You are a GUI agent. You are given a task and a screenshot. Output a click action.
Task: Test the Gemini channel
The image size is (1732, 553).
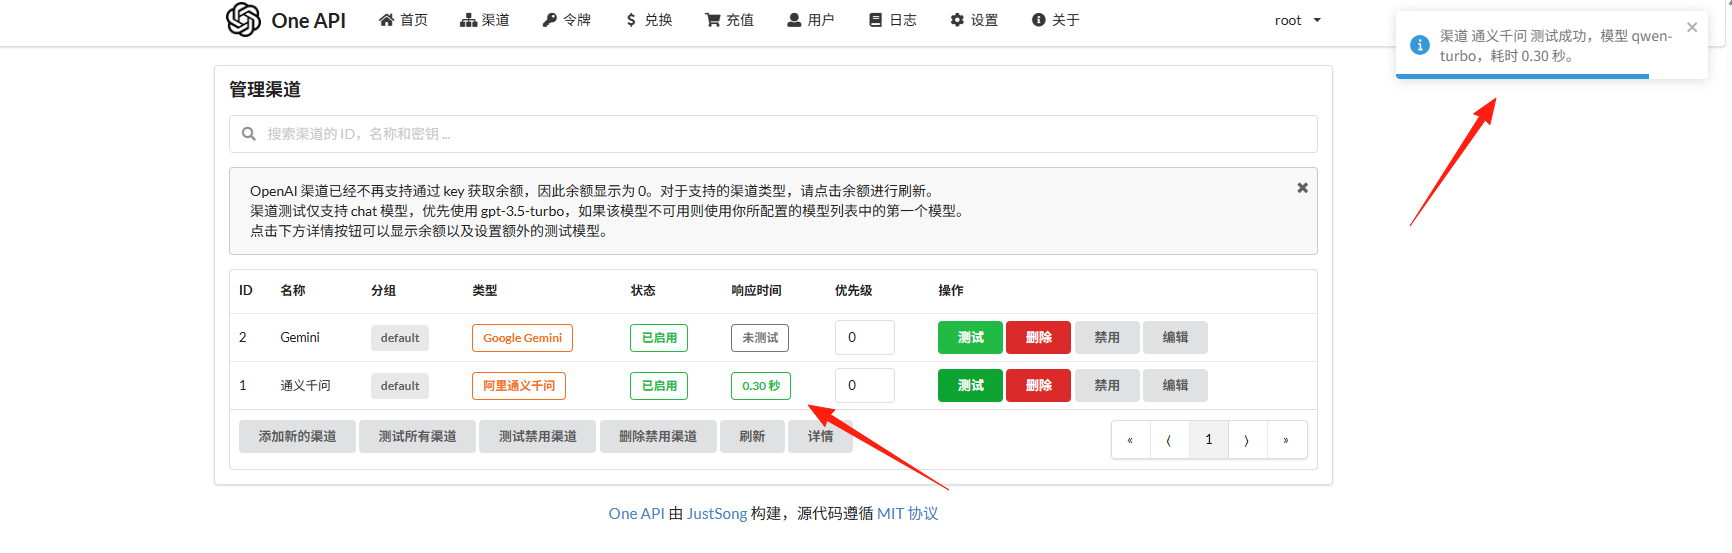point(970,338)
